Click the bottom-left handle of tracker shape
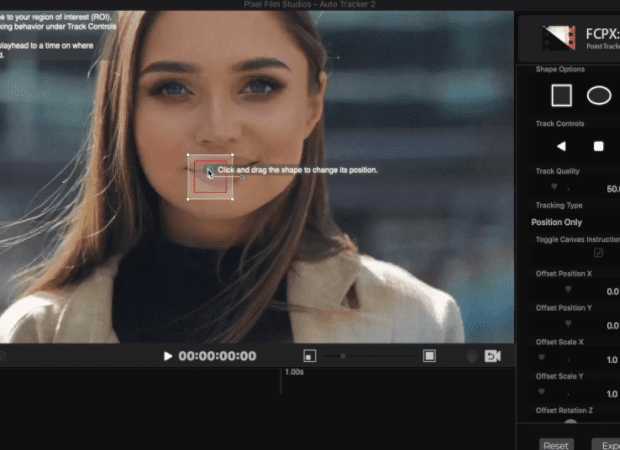The image size is (620, 450). pos(188,199)
